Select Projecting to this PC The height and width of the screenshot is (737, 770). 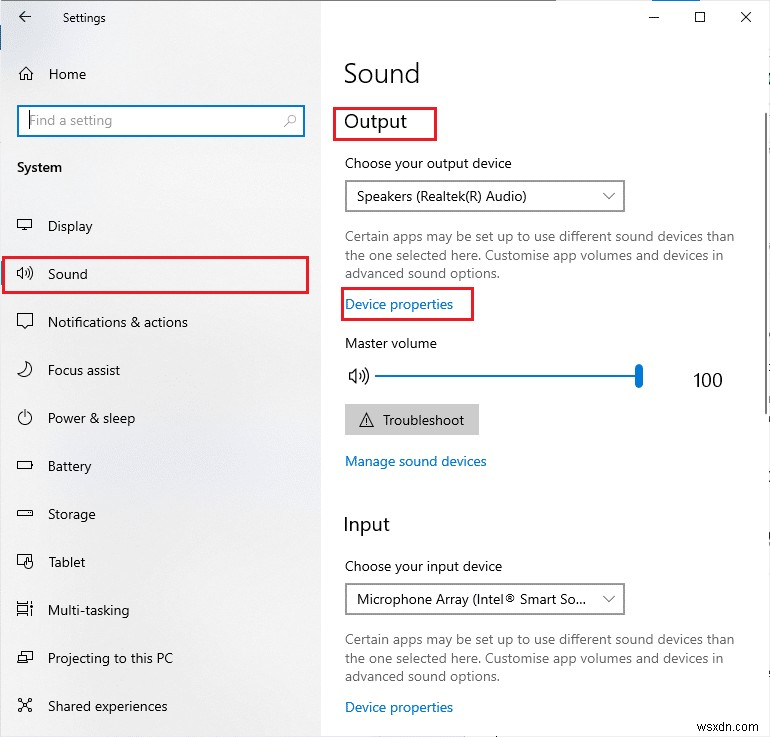[x=110, y=658]
